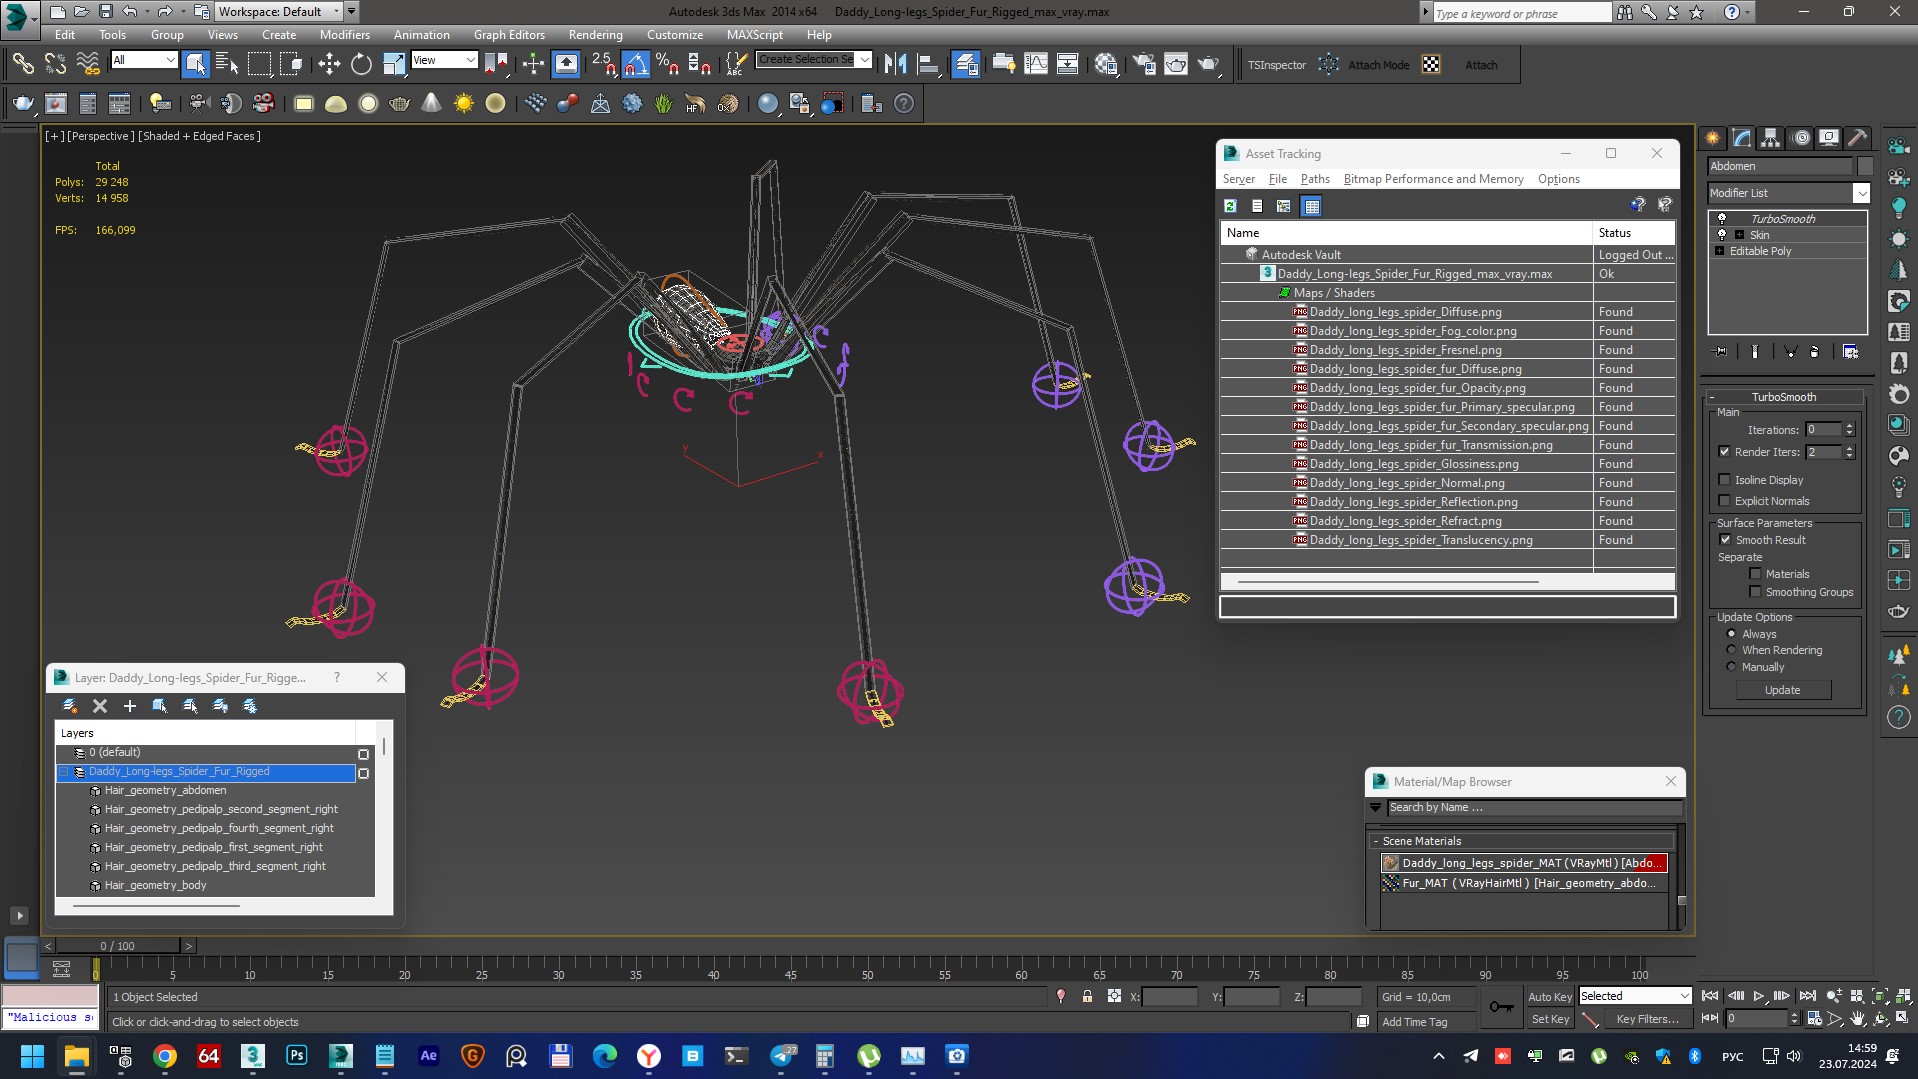
Task: Select the Rotate transform tool
Action: point(361,65)
